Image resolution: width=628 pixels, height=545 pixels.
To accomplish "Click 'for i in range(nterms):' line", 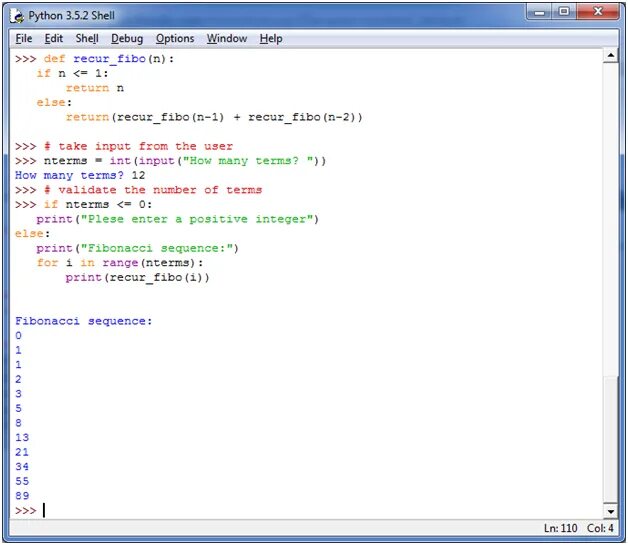I will pos(120,263).
